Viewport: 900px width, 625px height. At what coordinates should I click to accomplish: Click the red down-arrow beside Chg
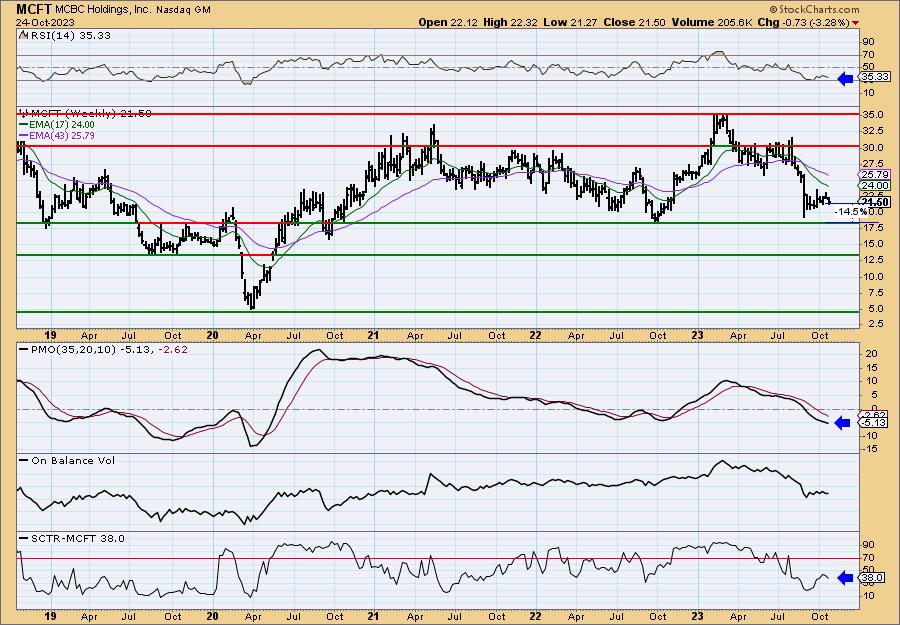pos(856,23)
